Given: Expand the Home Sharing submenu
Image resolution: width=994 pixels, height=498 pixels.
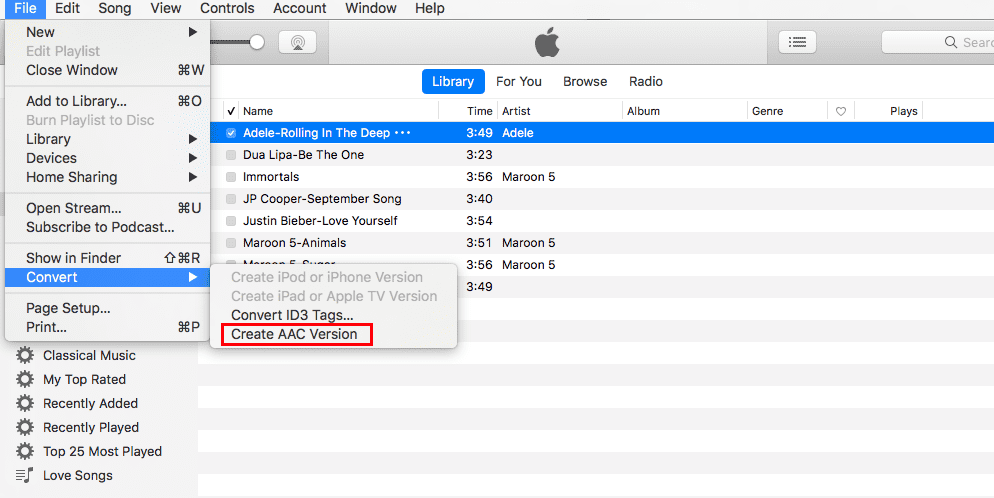Looking at the screenshot, I should pos(193,177).
